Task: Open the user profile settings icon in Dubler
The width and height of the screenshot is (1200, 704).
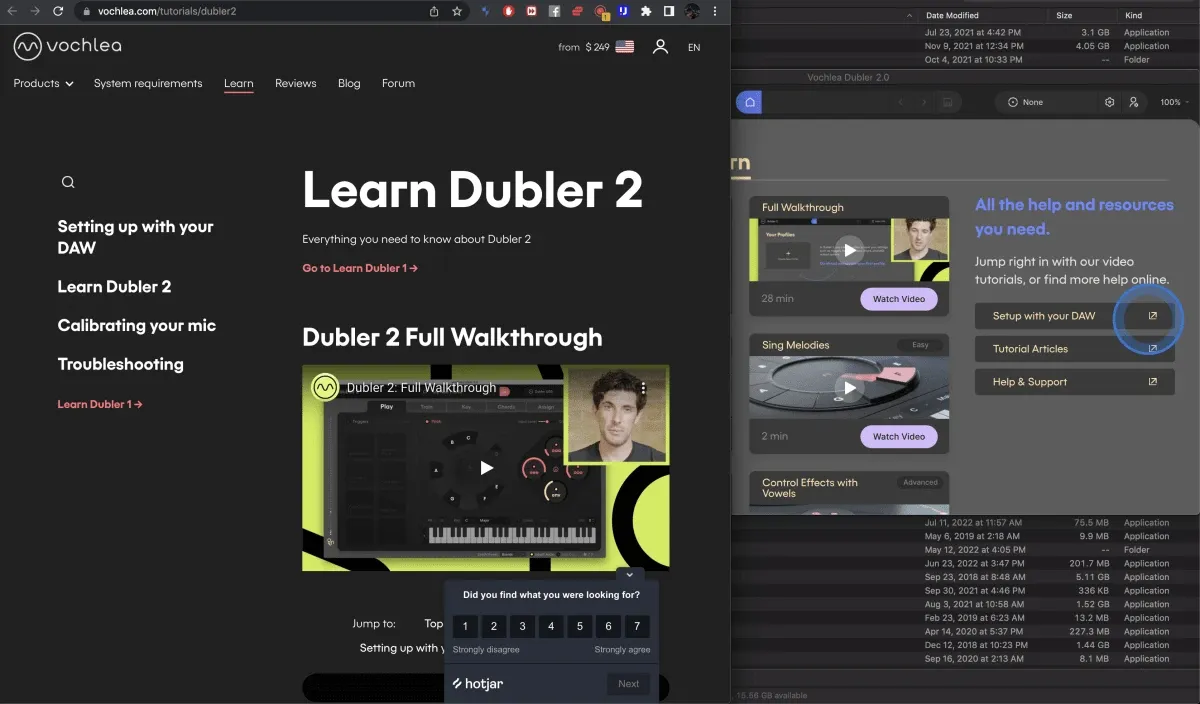Action: click(1133, 102)
